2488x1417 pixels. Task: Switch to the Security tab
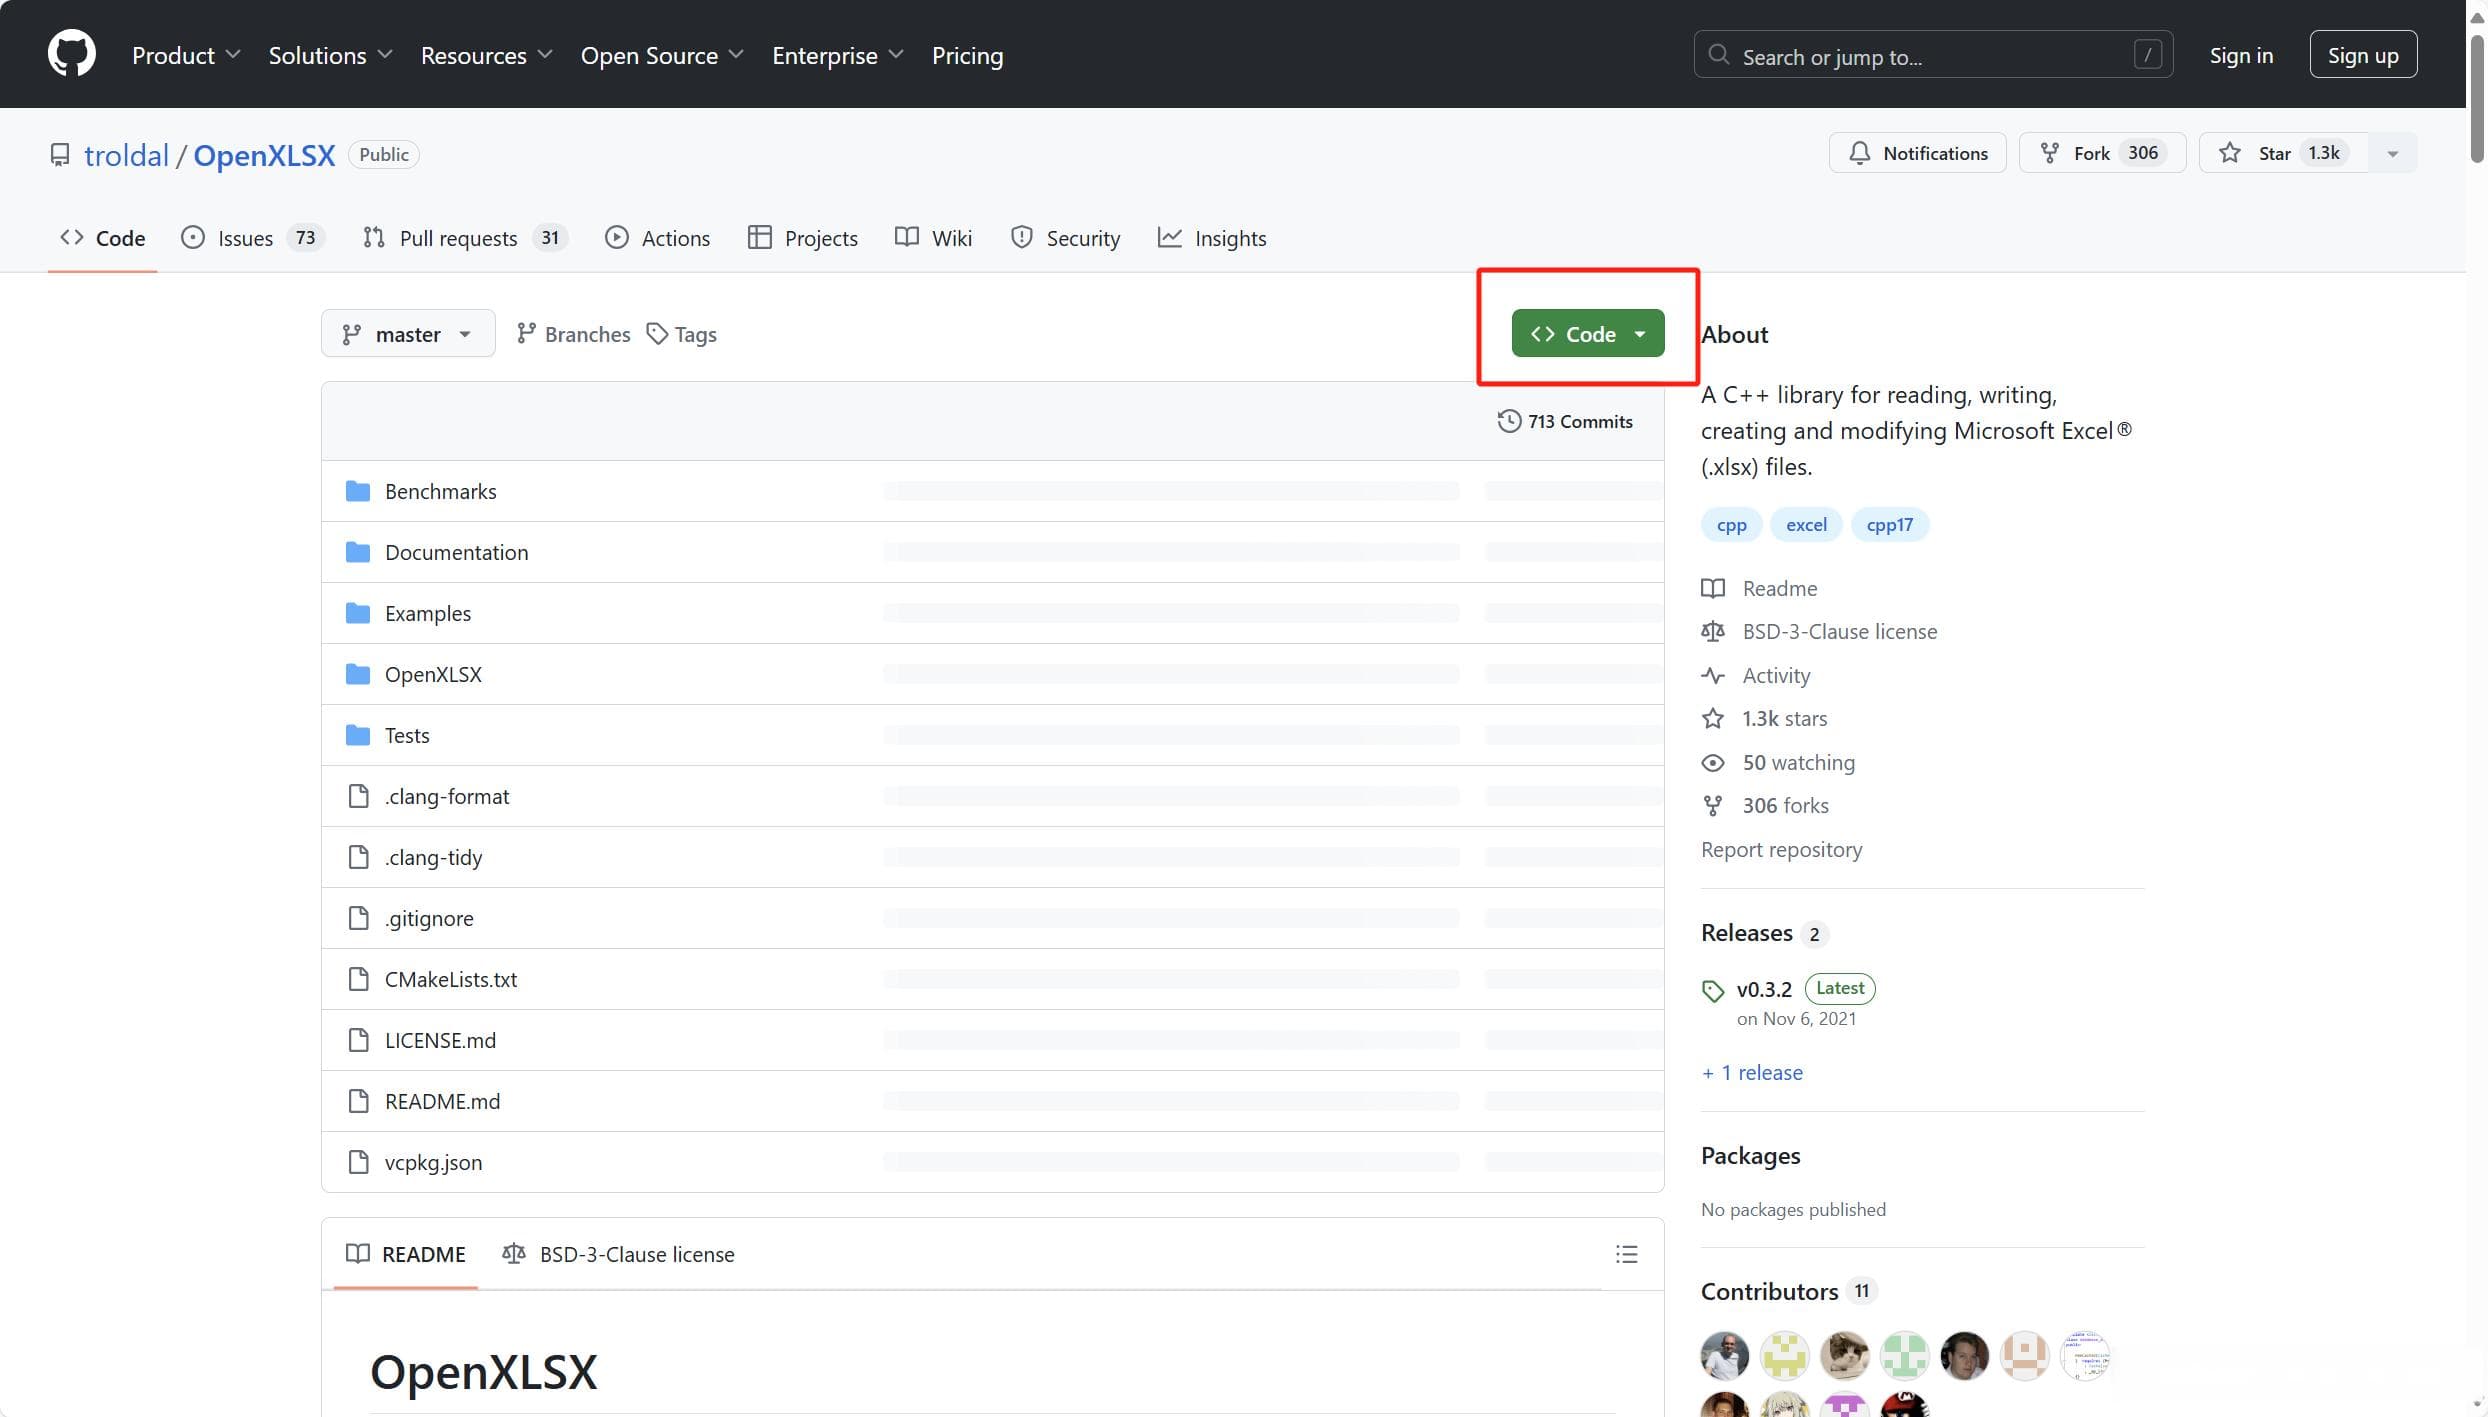tap(1065, 238)
